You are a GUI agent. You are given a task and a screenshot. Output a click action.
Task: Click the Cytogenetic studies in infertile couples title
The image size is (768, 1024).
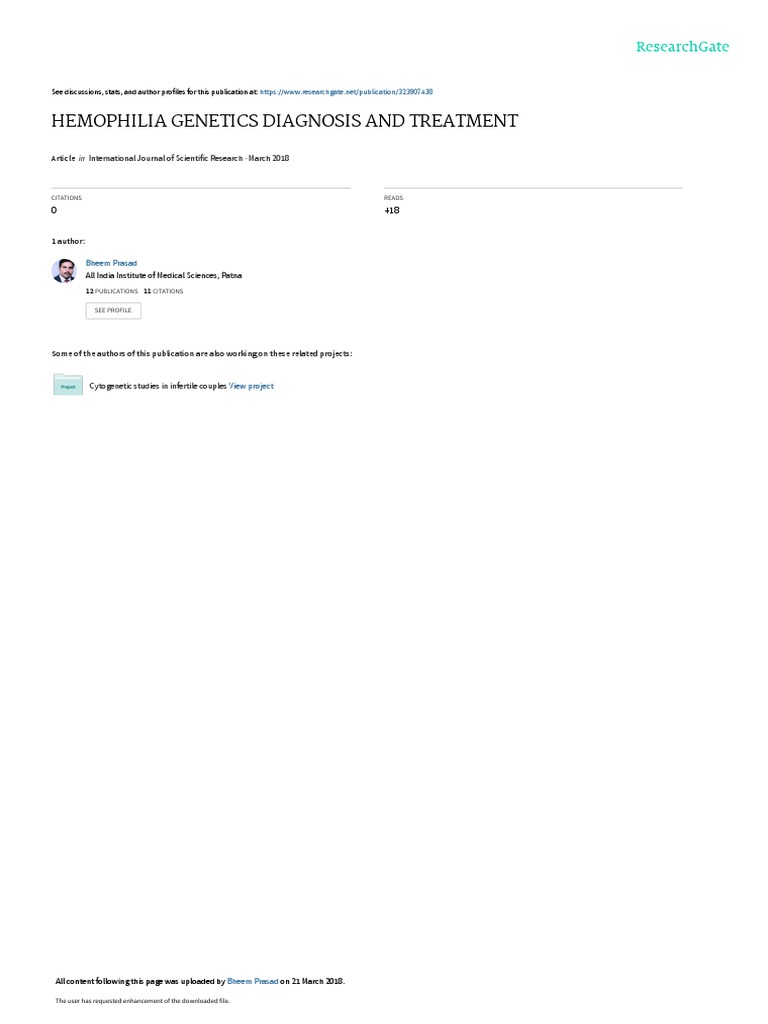(157, 386)
